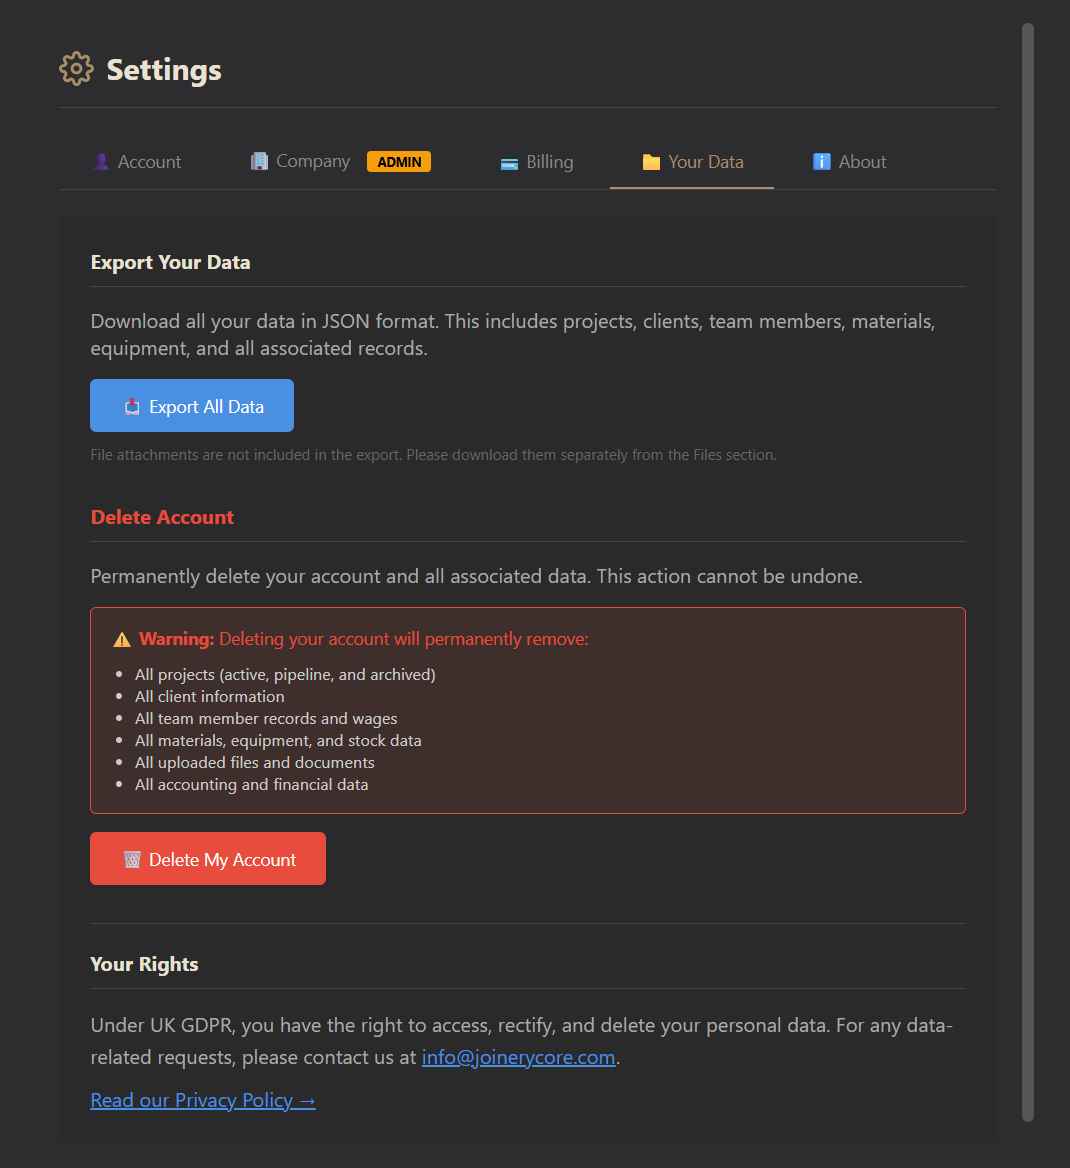Select the Your Data tab
The height and width of the screenshot is (1168, 1070).
[x=705, y=162]
